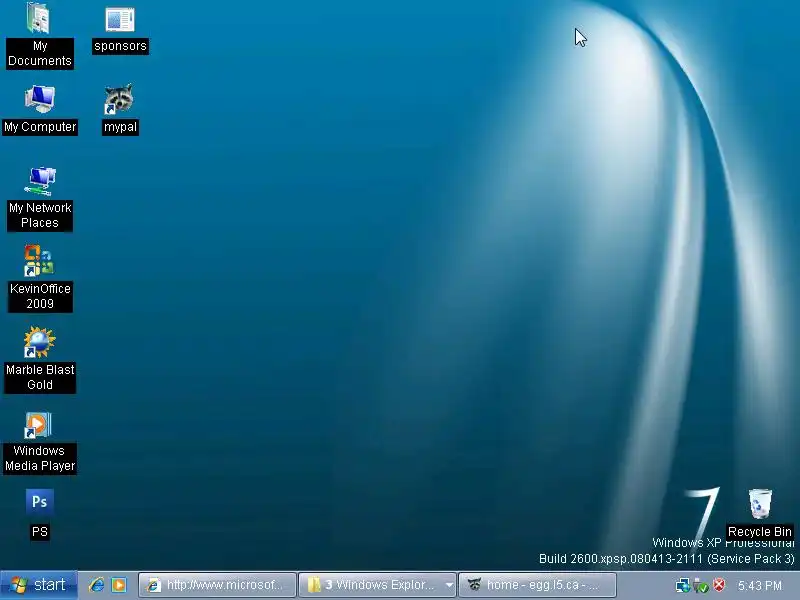This screenshot has height=600, width=800.
Task: Click the 'My Documents' icon label text
Action: point(40,54)
